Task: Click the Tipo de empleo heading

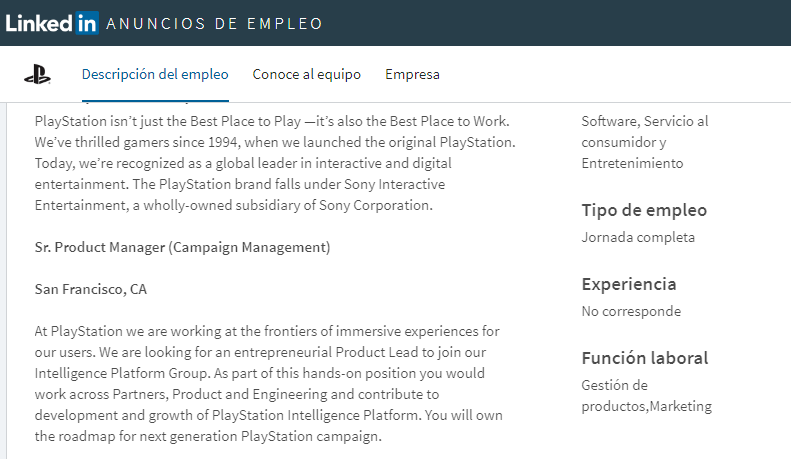Action: point(644,210)
